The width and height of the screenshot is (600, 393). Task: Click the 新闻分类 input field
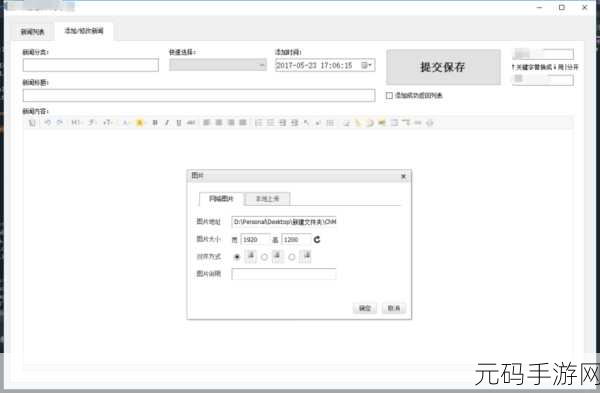tap(91, 65)
